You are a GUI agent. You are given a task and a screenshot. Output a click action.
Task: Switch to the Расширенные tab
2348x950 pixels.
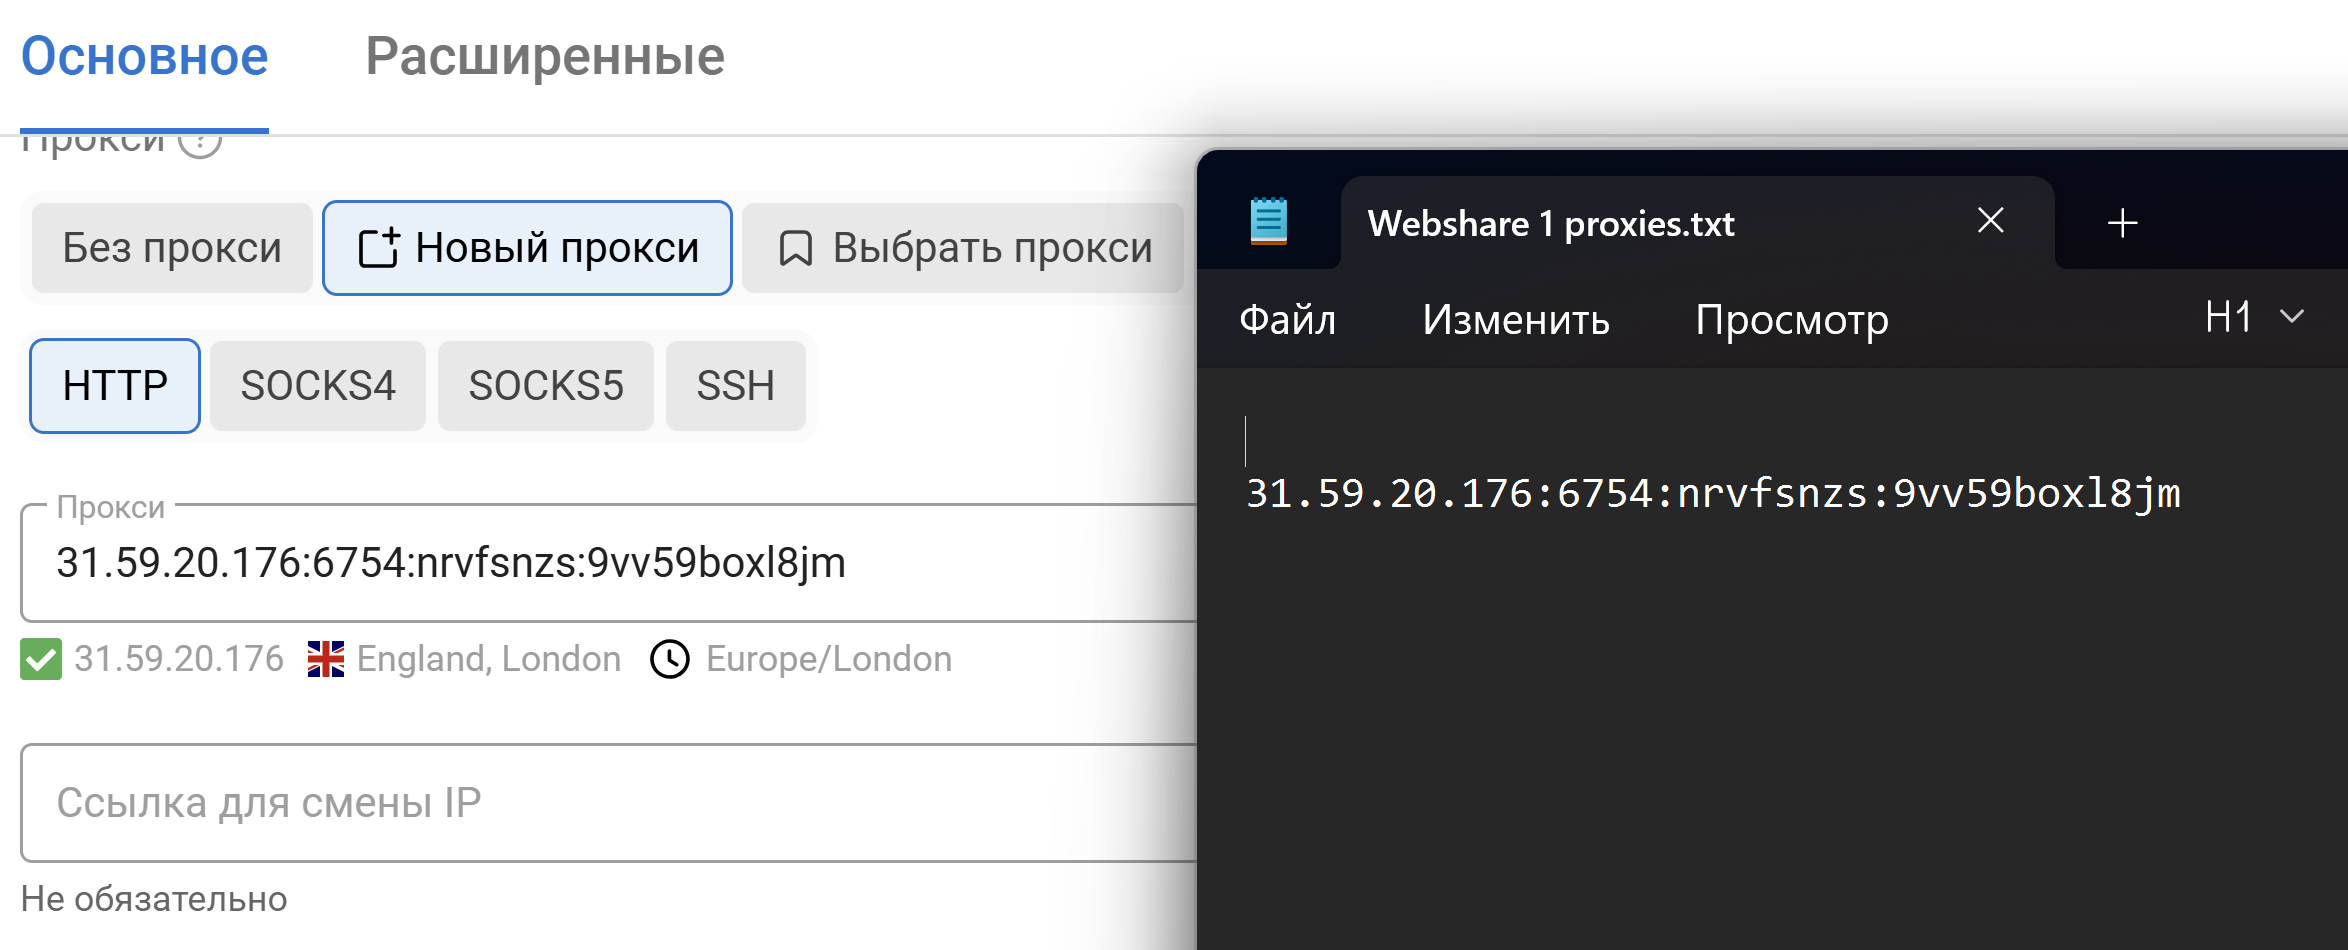point(546,56)
